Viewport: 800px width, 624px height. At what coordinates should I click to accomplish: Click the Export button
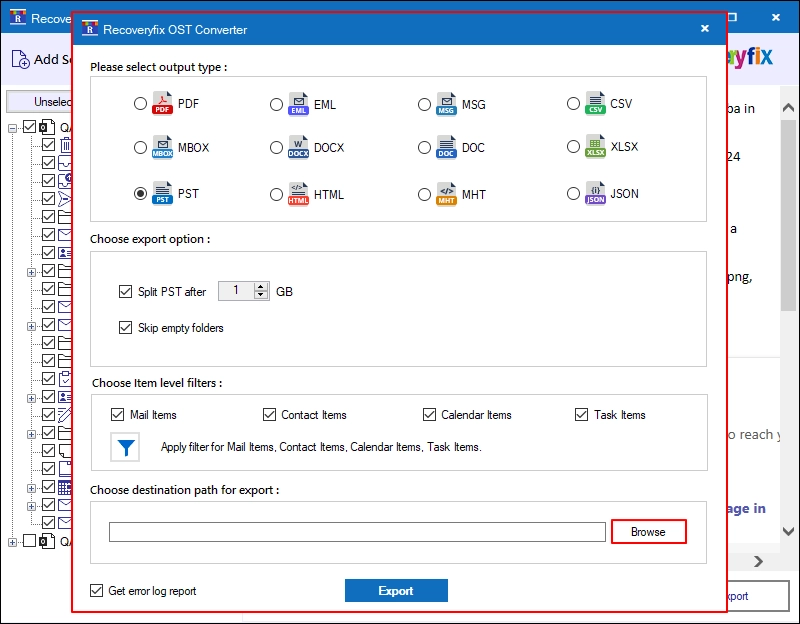[x=396, y=590]
